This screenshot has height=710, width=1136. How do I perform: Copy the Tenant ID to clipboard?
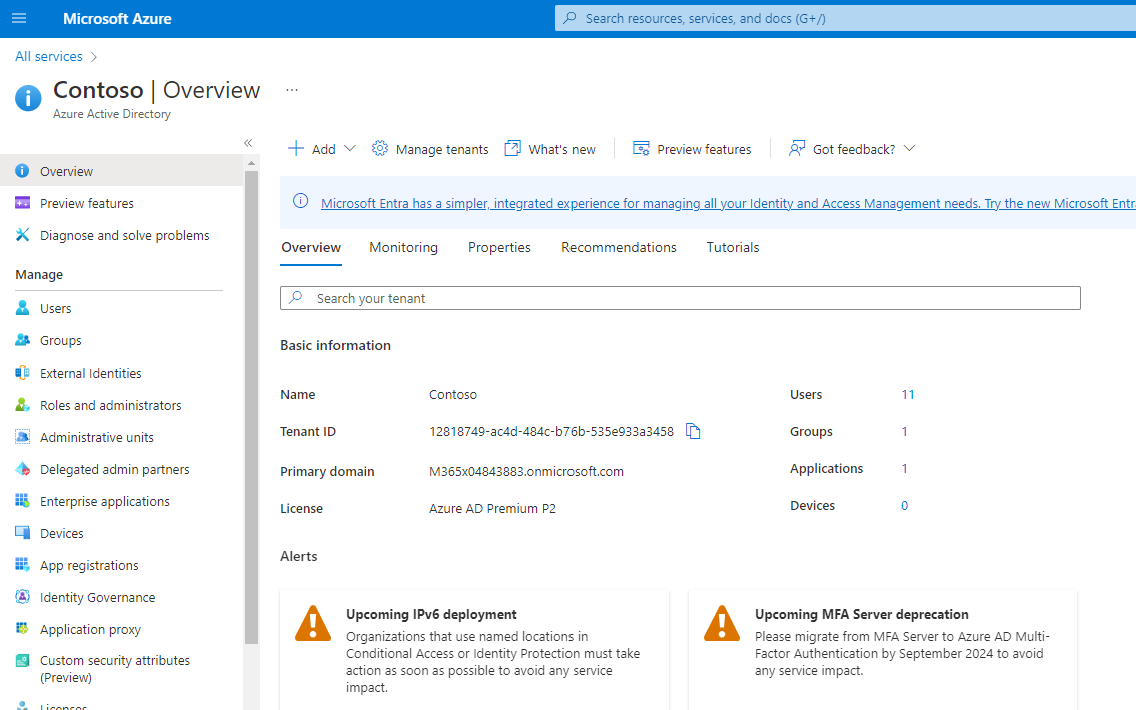[x=693, y=432]
